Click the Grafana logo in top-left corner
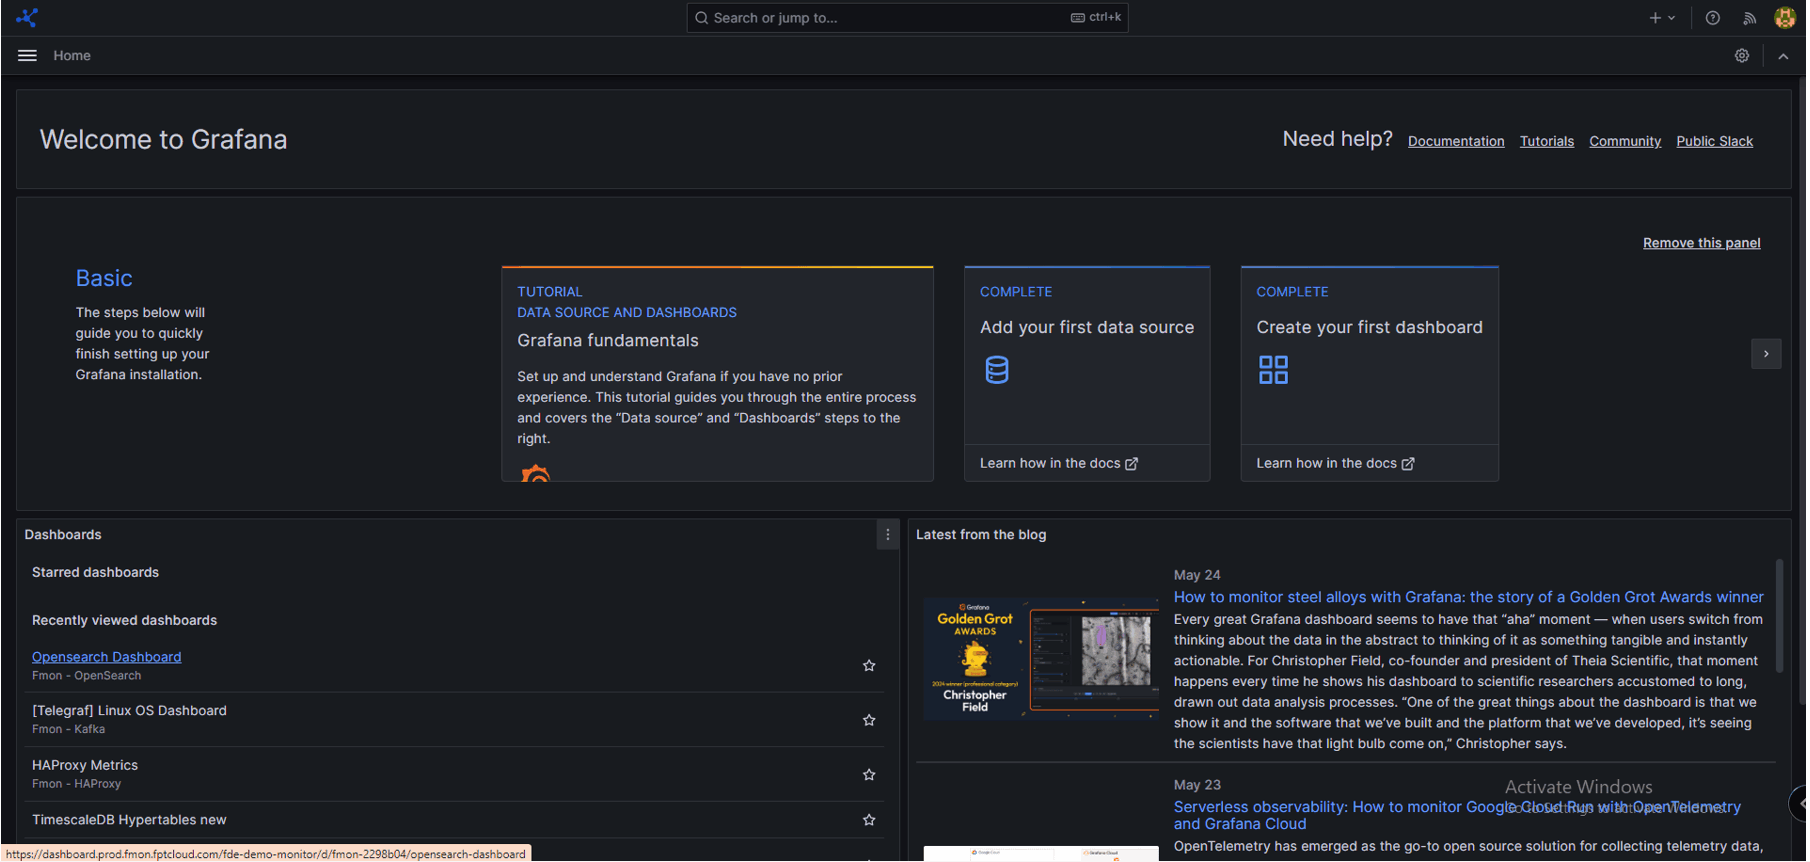 click(x=27, y=18)
